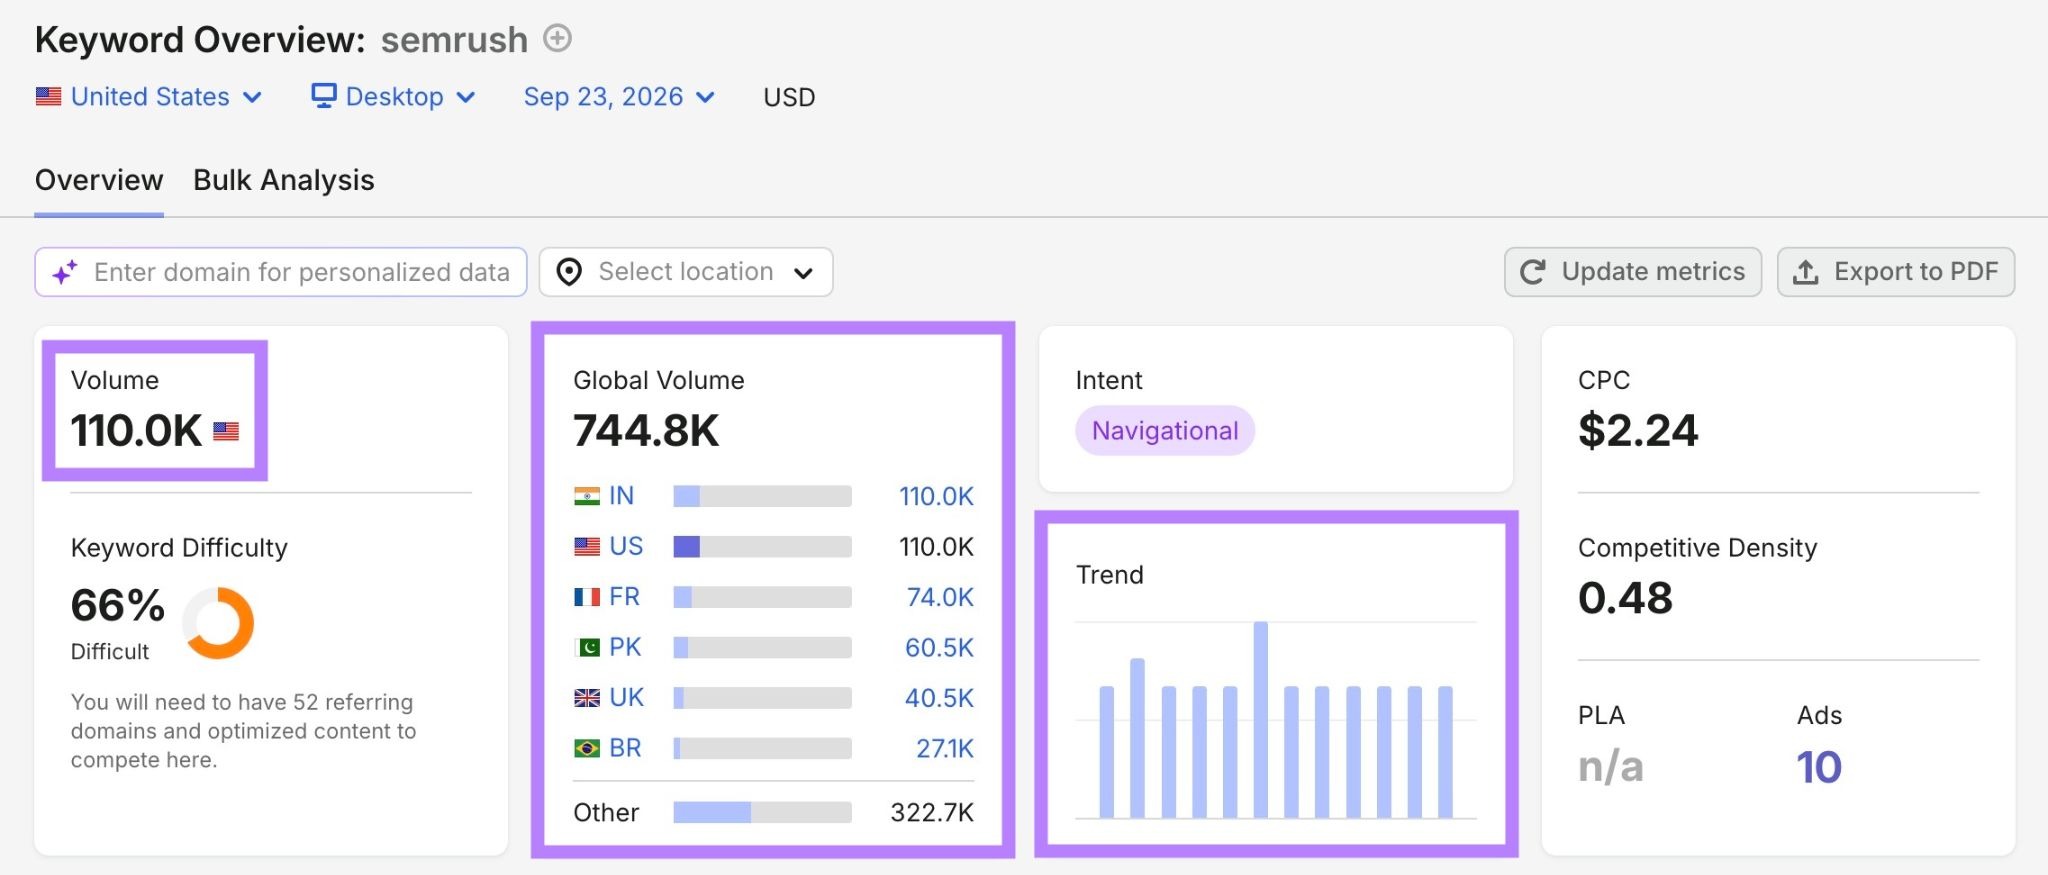2048x875 pixels.
Task: Click the 27.1K volume value for BR
Action: pyautogui.click(x=945, y=748)
